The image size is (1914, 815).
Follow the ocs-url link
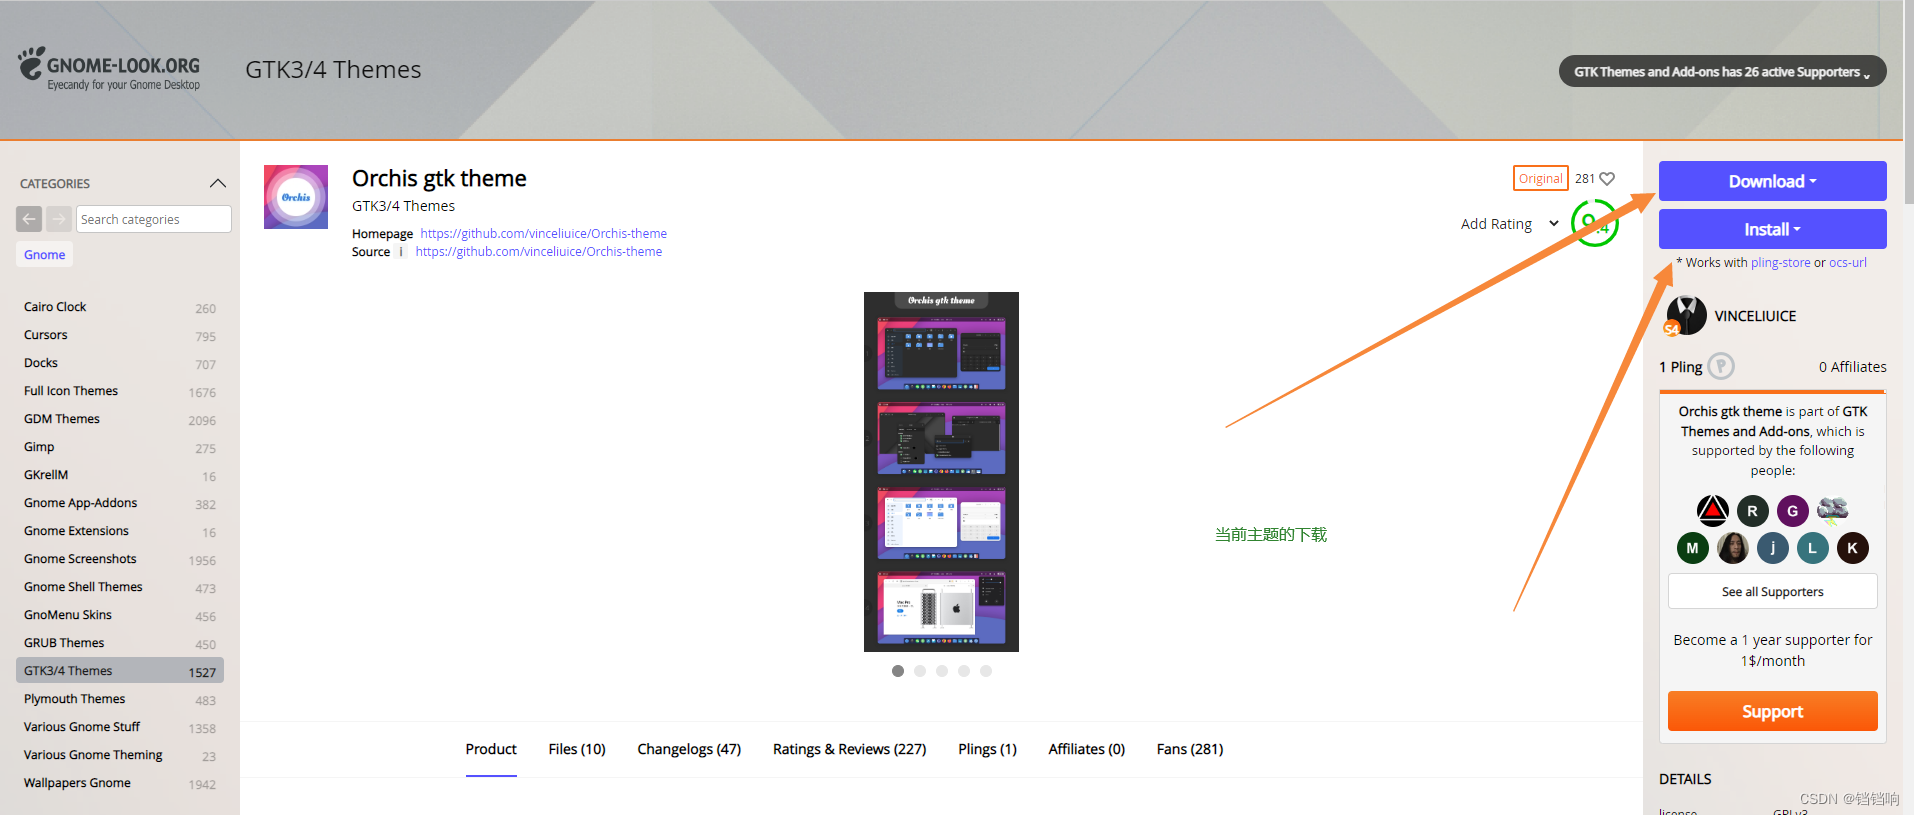(1848, 263)
